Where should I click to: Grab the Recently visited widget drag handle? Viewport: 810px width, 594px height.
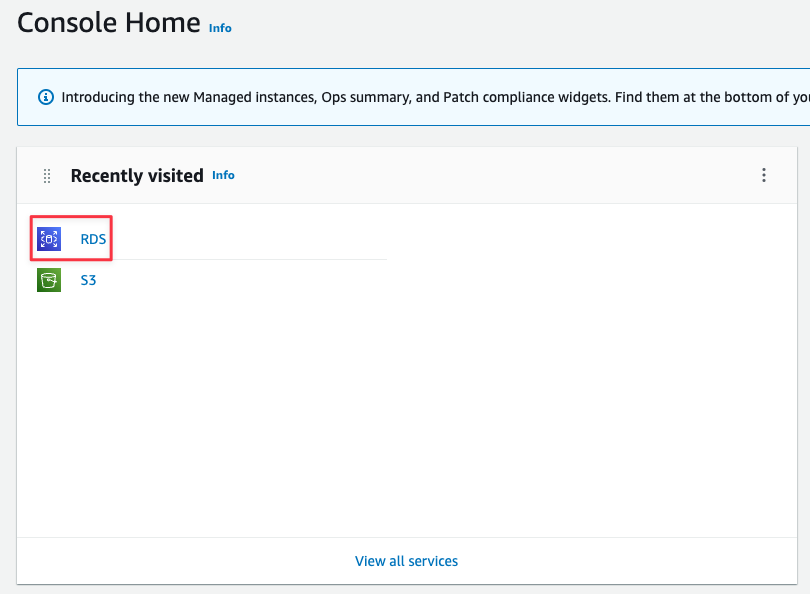pyautogui.click(x=47, y=176)
